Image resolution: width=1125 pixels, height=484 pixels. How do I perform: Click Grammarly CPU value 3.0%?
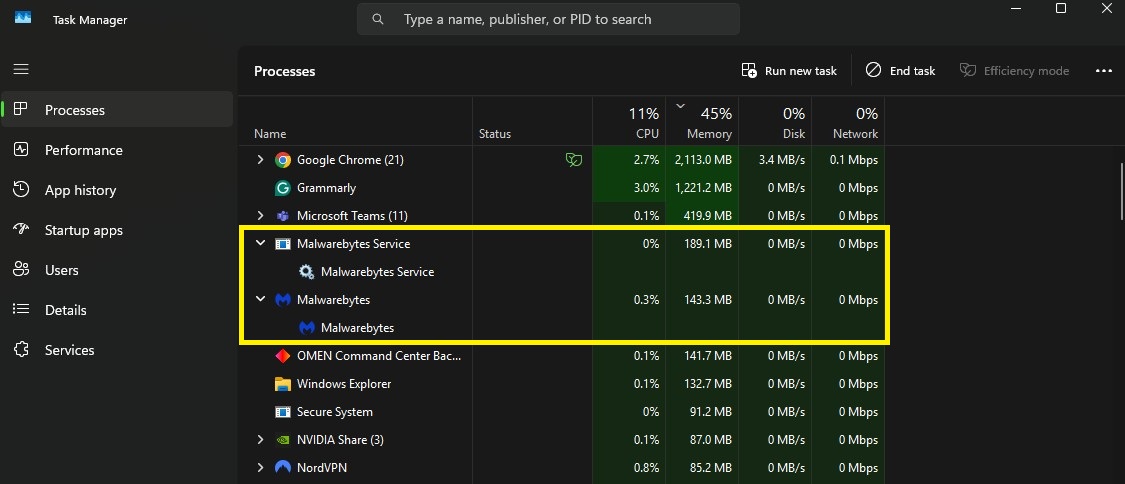[x=646, y=188]
